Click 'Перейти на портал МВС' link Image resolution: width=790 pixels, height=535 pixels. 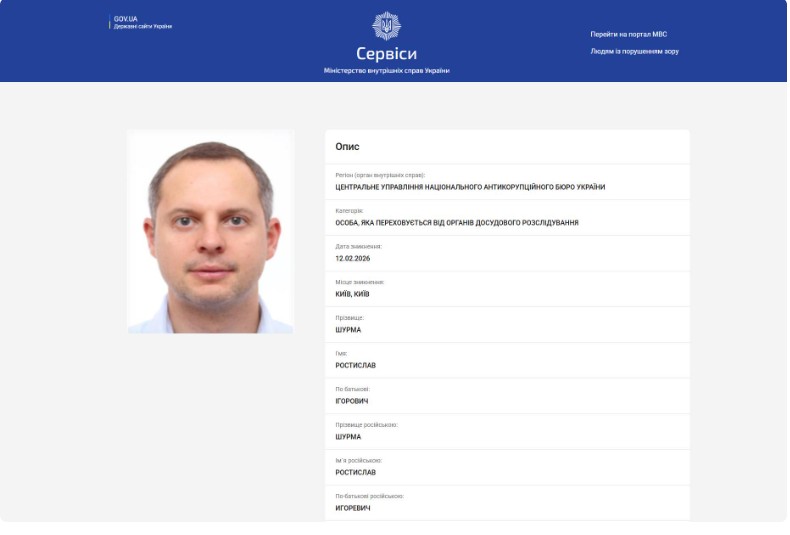(x=628, y=34)
